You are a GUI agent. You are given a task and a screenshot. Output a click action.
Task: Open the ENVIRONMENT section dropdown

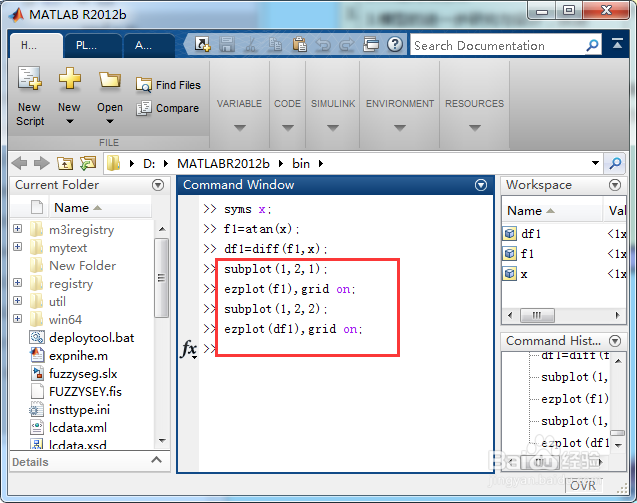[400, 128]
